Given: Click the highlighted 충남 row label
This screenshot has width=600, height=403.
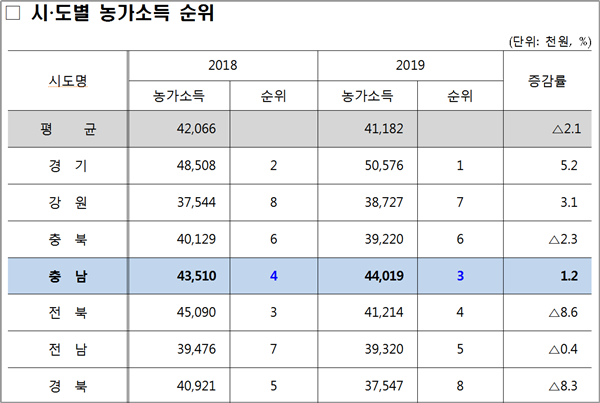Looking at the screenshot, I should click(x=68, y=276).
